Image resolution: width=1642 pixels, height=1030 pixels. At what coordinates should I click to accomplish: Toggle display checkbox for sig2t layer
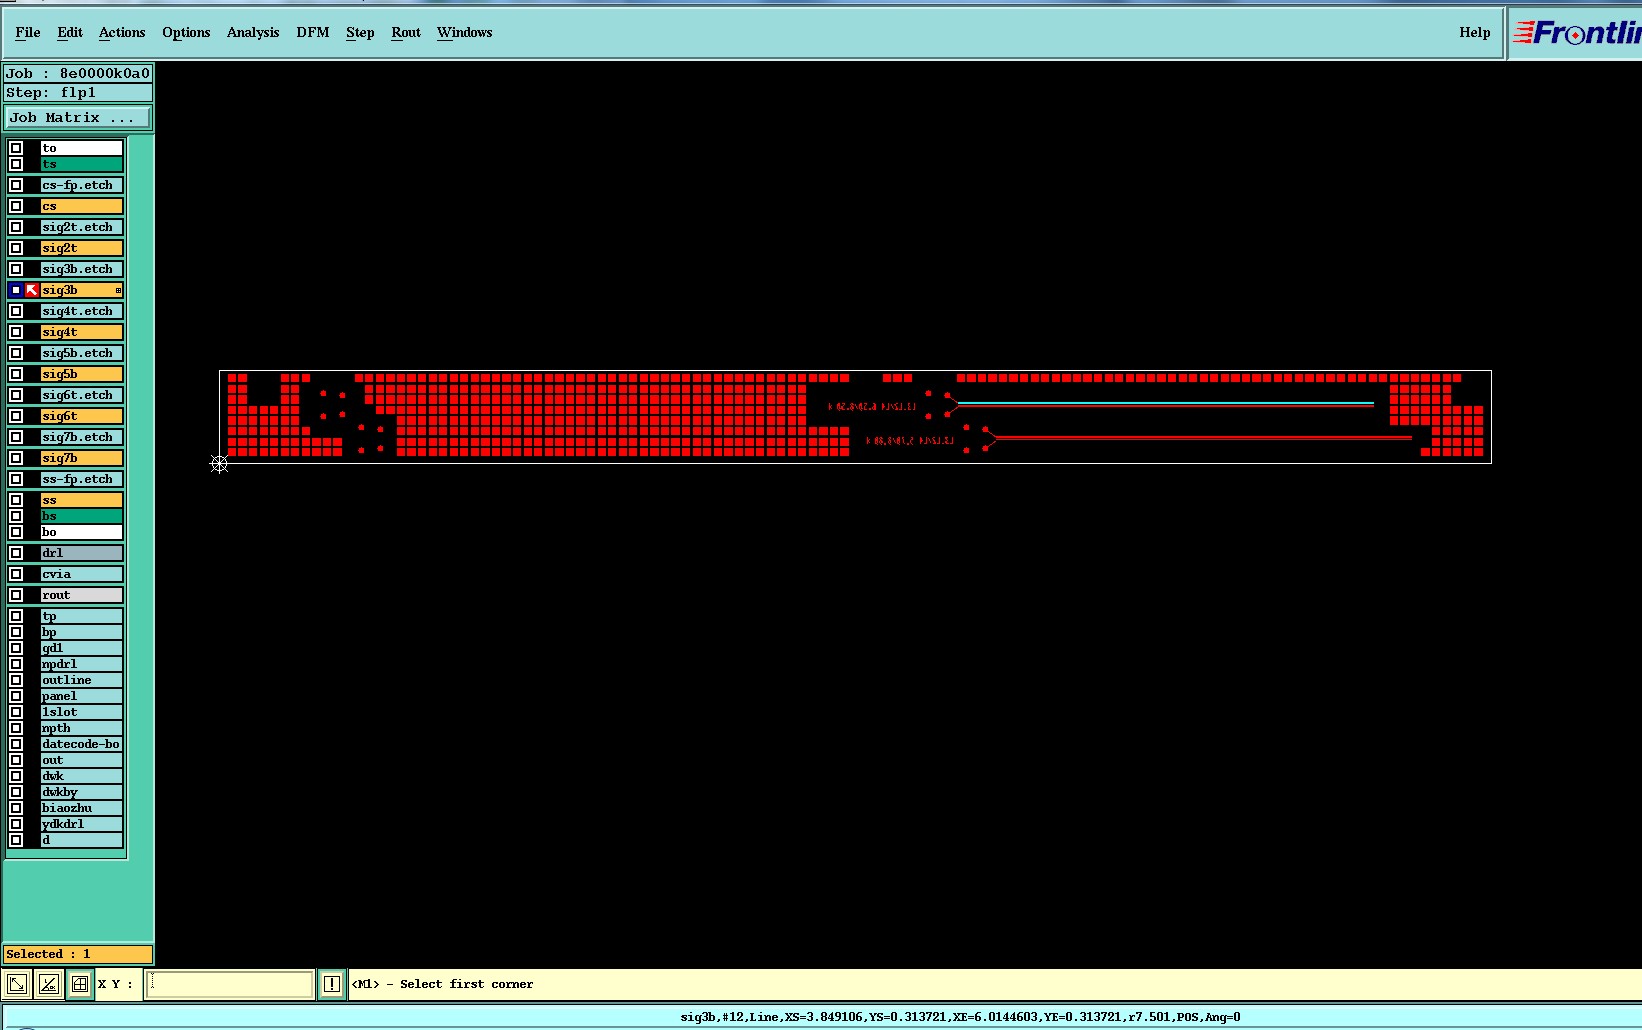pos(16,248)
